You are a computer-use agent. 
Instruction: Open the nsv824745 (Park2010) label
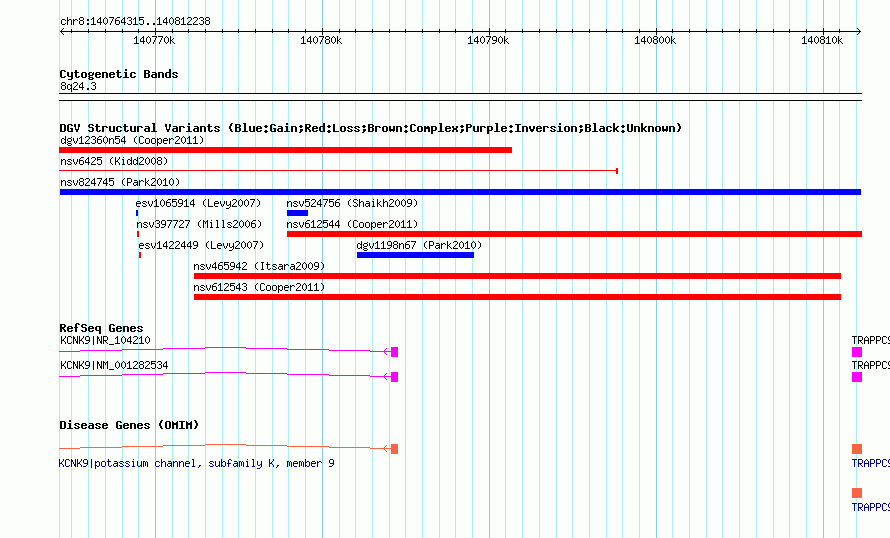coord(120,182)
